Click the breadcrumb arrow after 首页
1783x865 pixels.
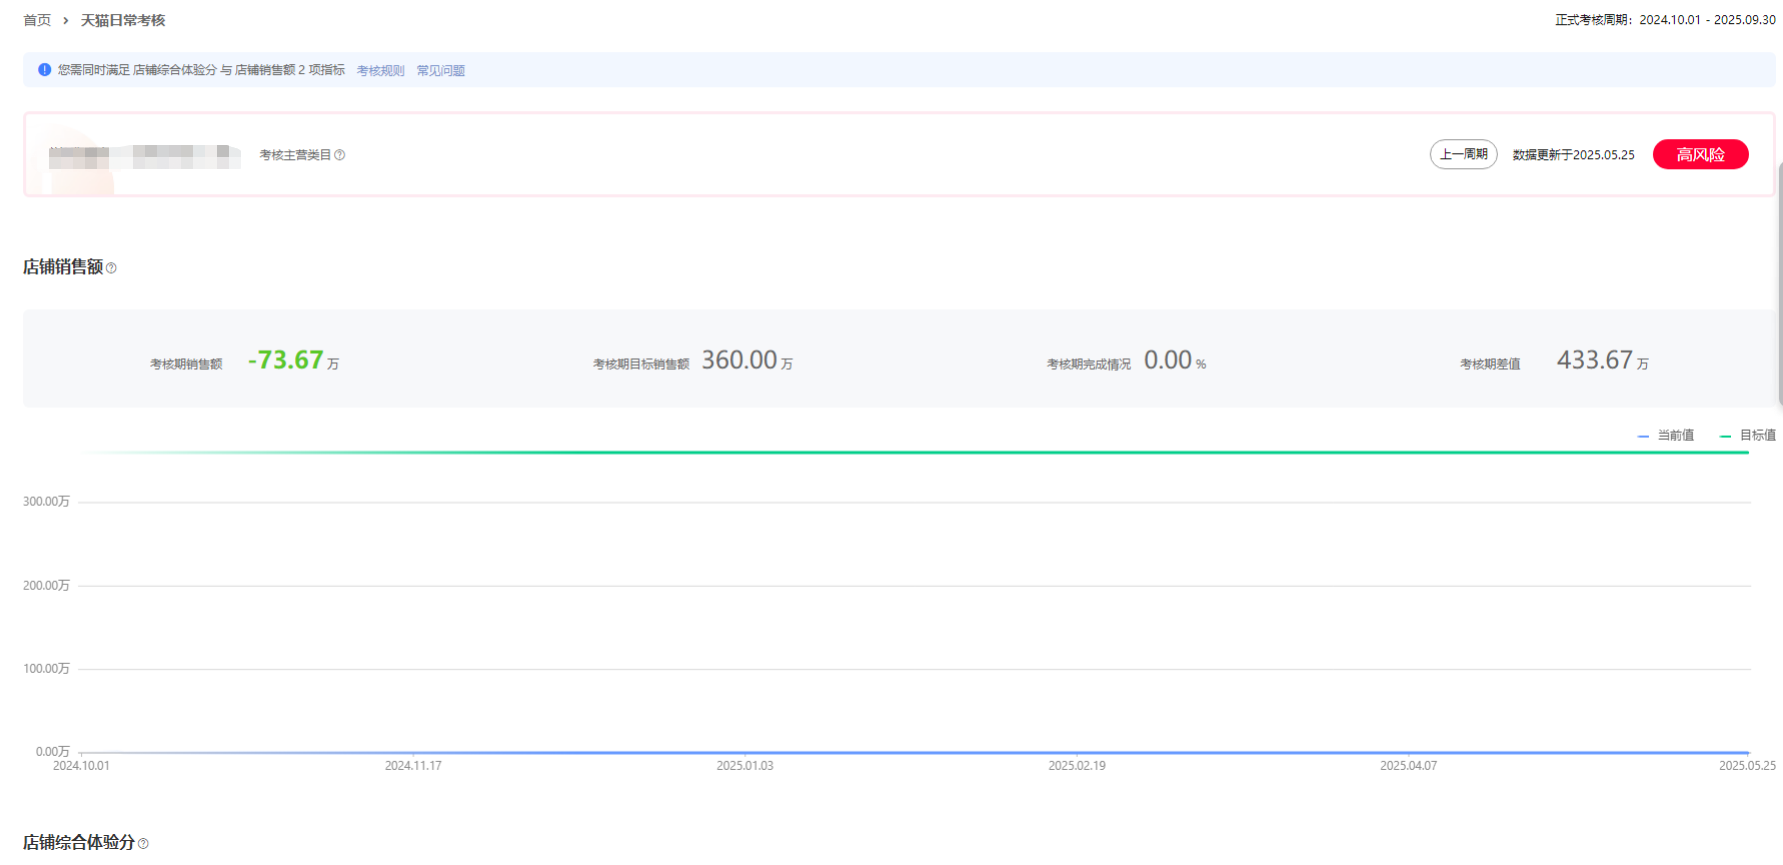(x=66, y=21)
